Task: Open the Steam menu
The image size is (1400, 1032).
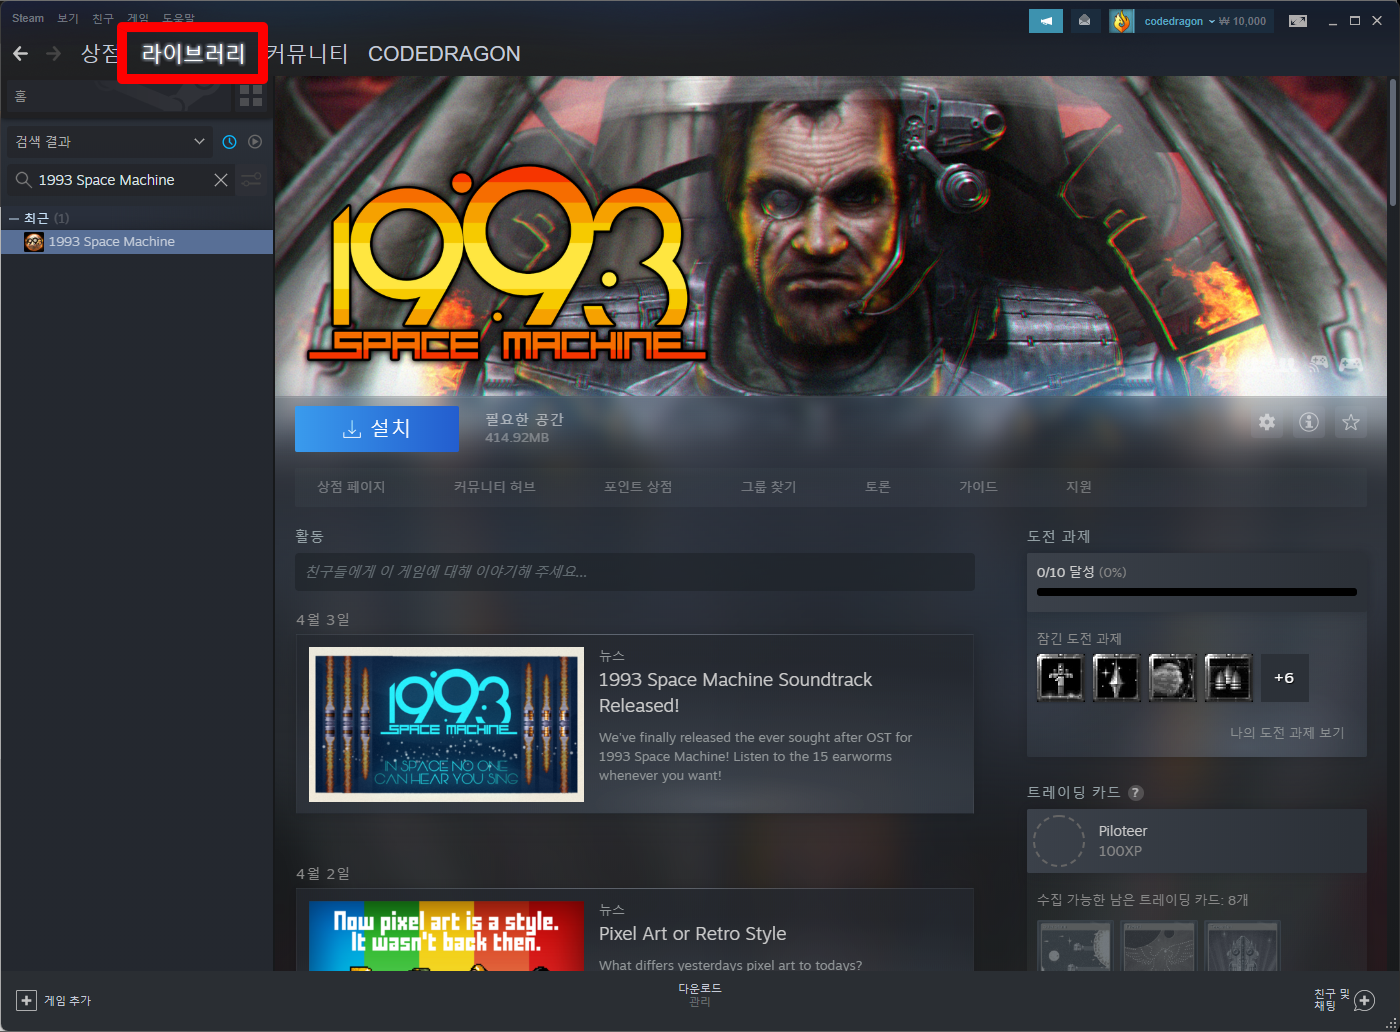Action: [x=28, y=18]
